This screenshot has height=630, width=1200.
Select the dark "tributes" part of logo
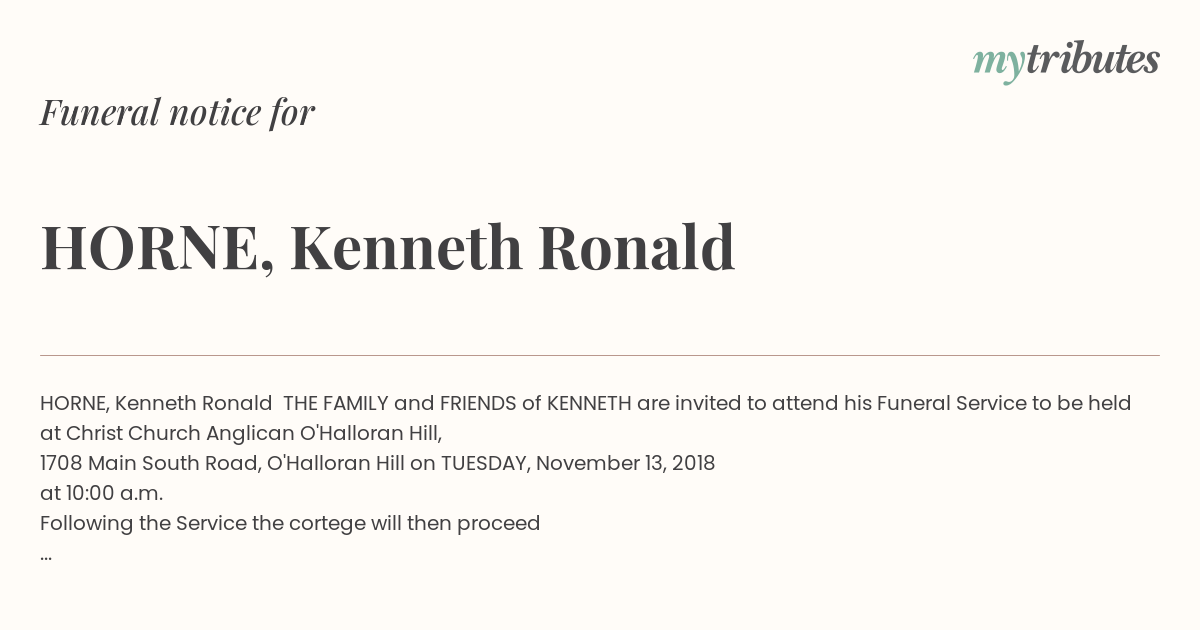[1092, 59]
